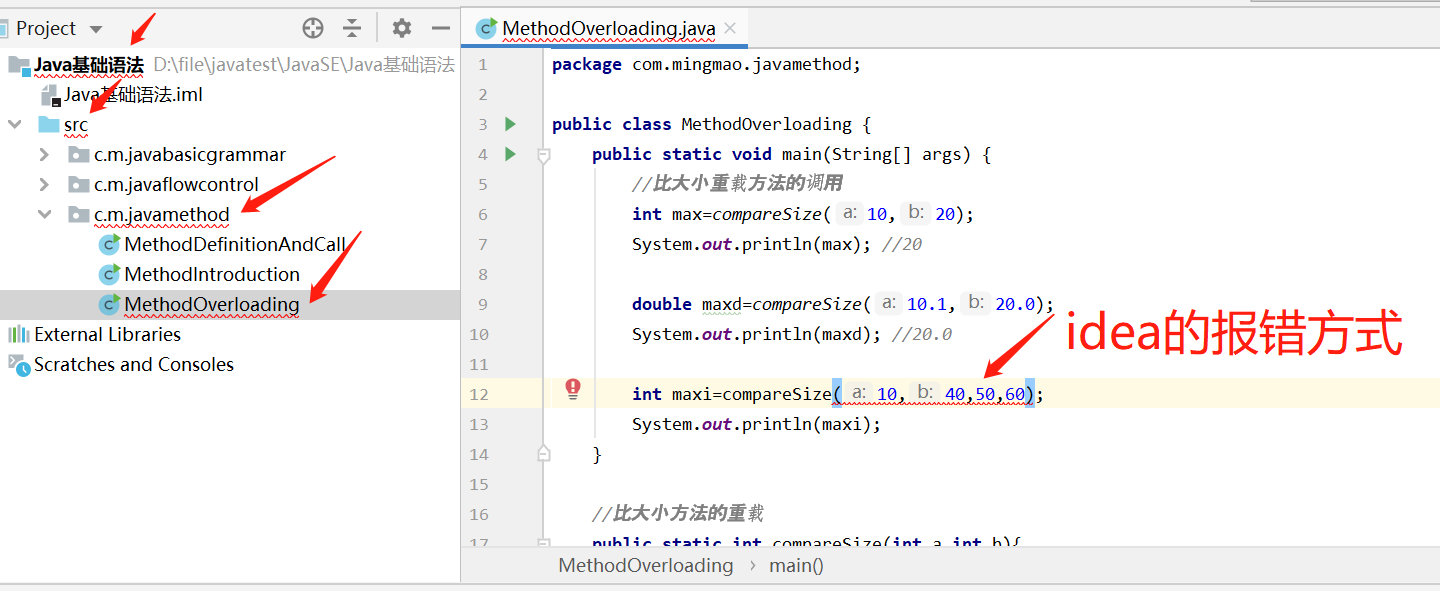Open the Project view dropdown

click(96, 29)
